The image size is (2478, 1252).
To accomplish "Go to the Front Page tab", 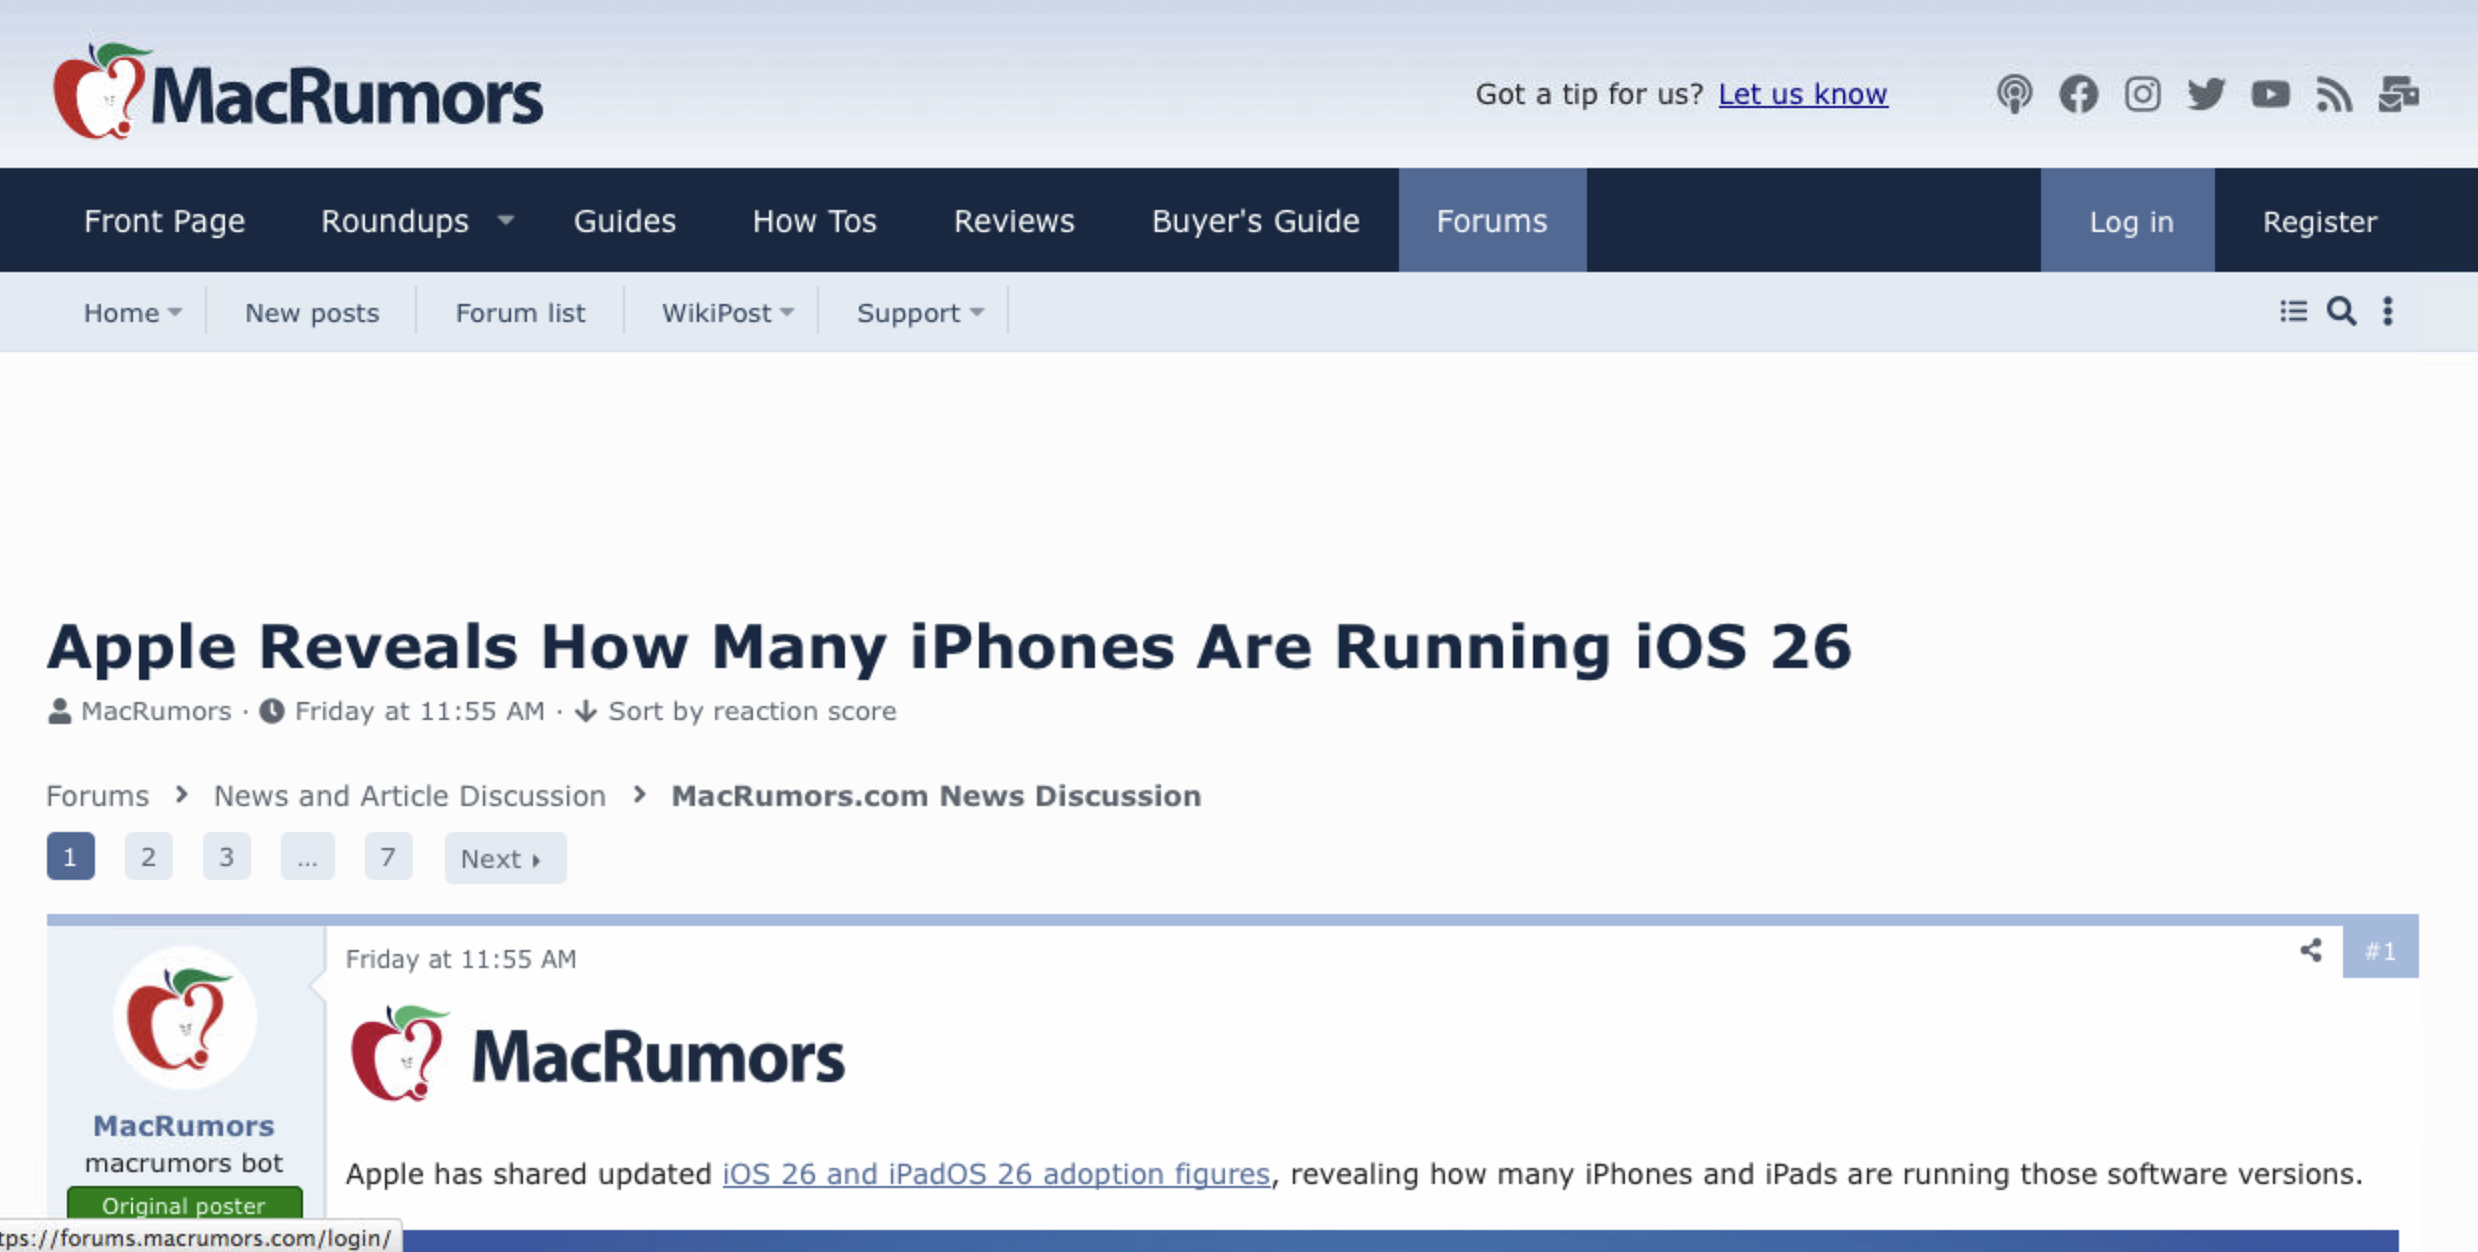I will [x=164, y=220].
